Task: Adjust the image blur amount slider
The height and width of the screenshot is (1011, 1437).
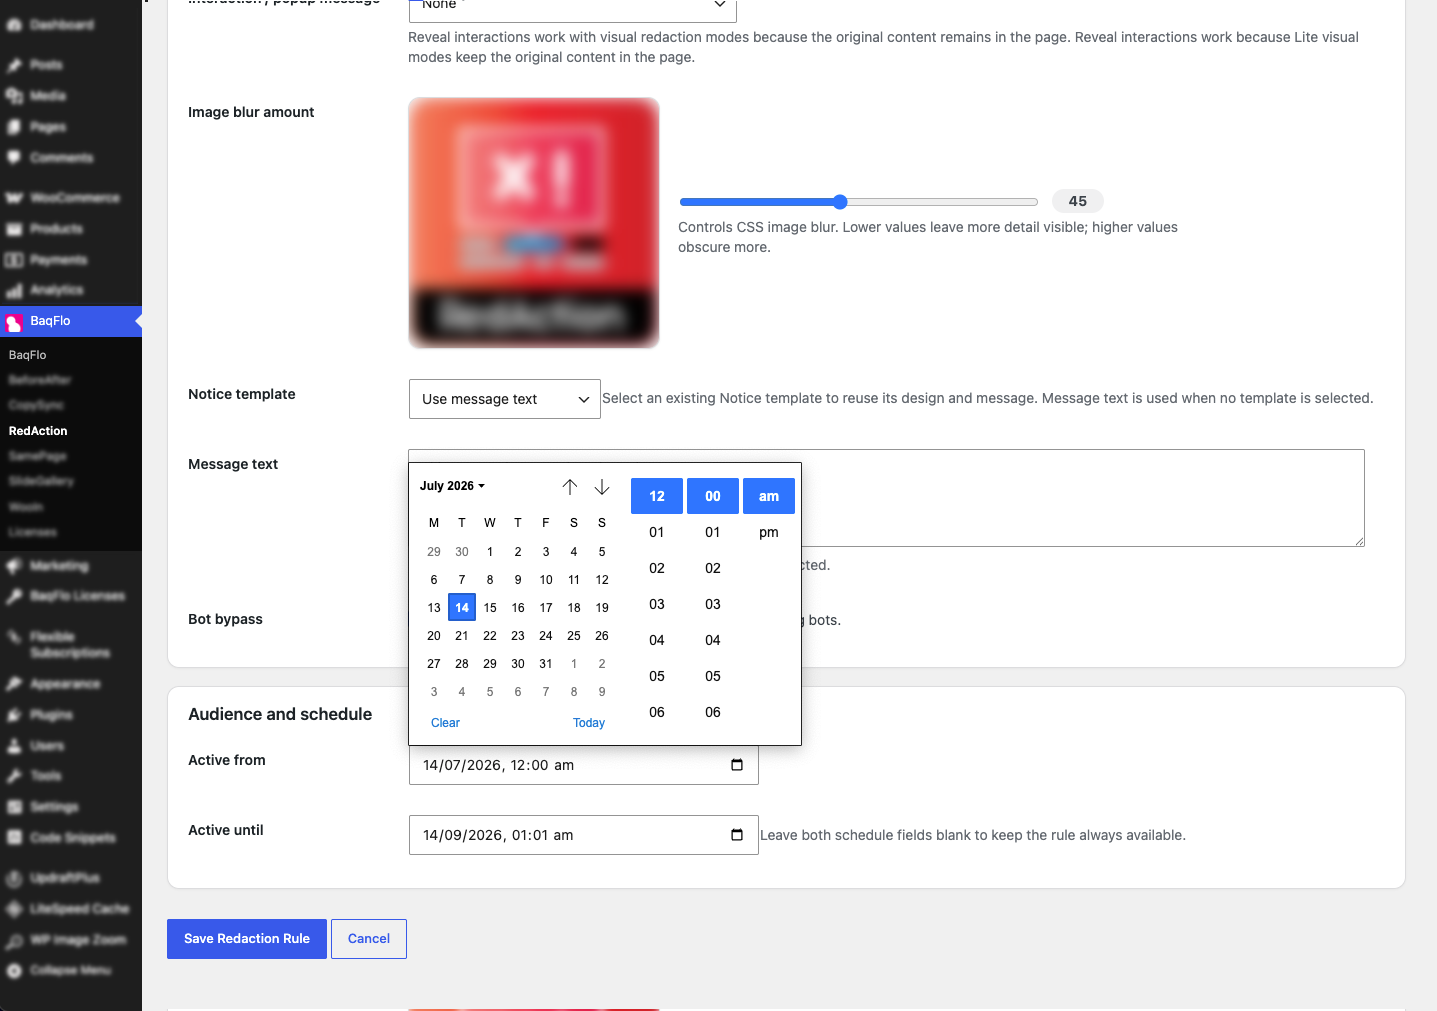Action: point(858,202)
